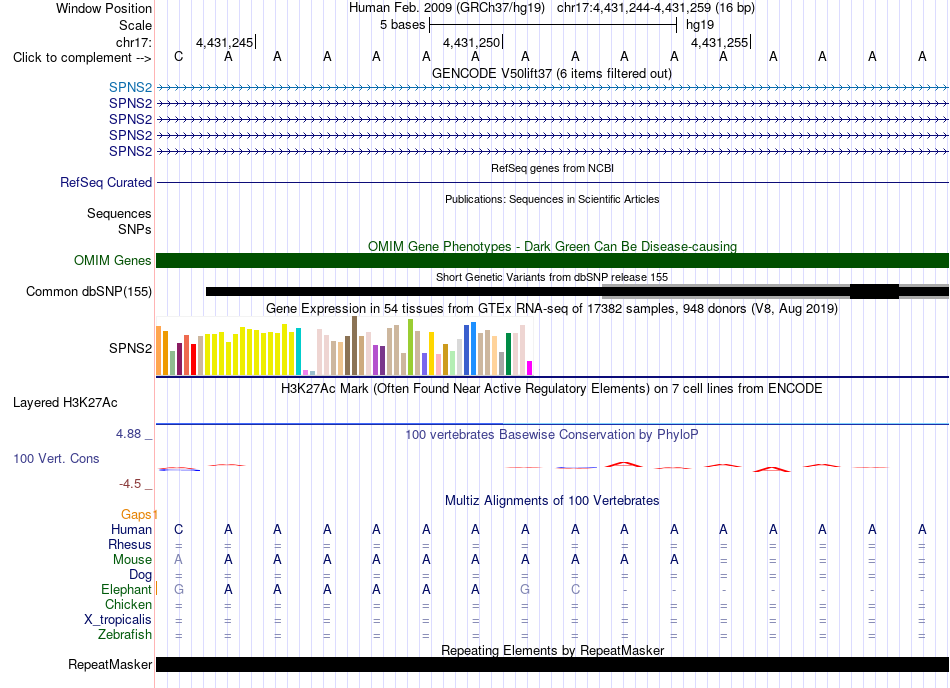This screenshot has height=688, width=950.
Task: Open '100 vertebrates Basewise Conservation by PhyloP' title
Action: [552, 434]
